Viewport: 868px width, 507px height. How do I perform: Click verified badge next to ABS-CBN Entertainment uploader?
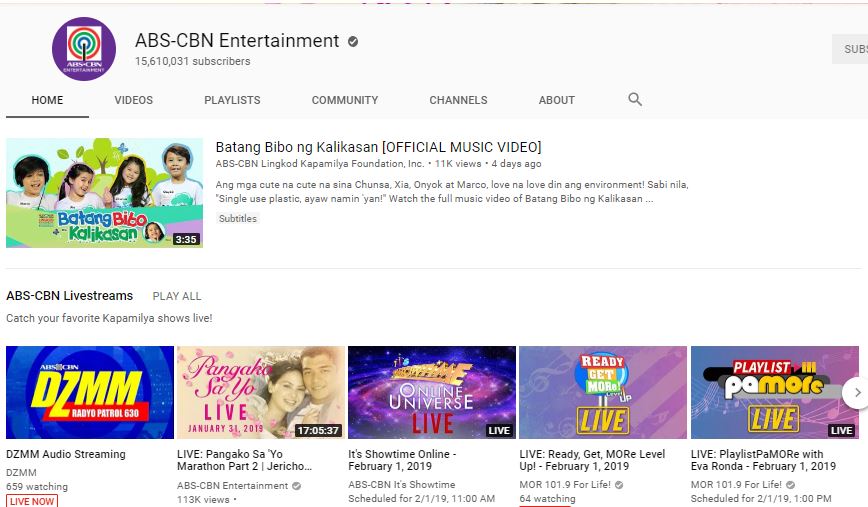(x=297, y=486)
